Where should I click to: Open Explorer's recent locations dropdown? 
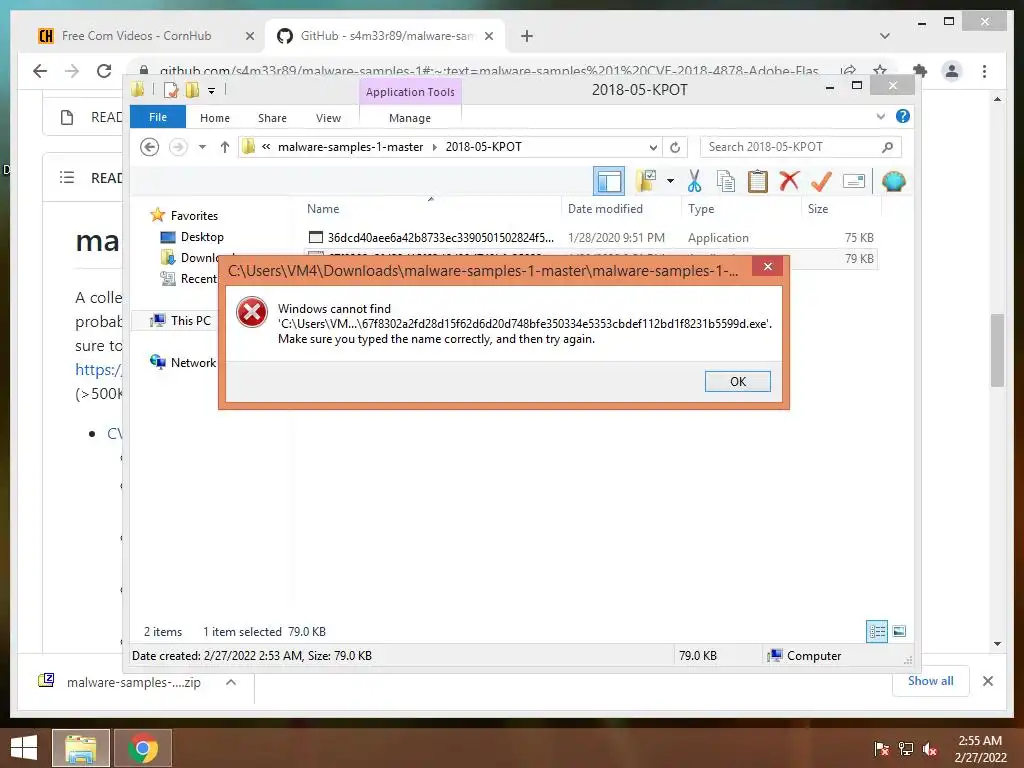coord(202,147)
